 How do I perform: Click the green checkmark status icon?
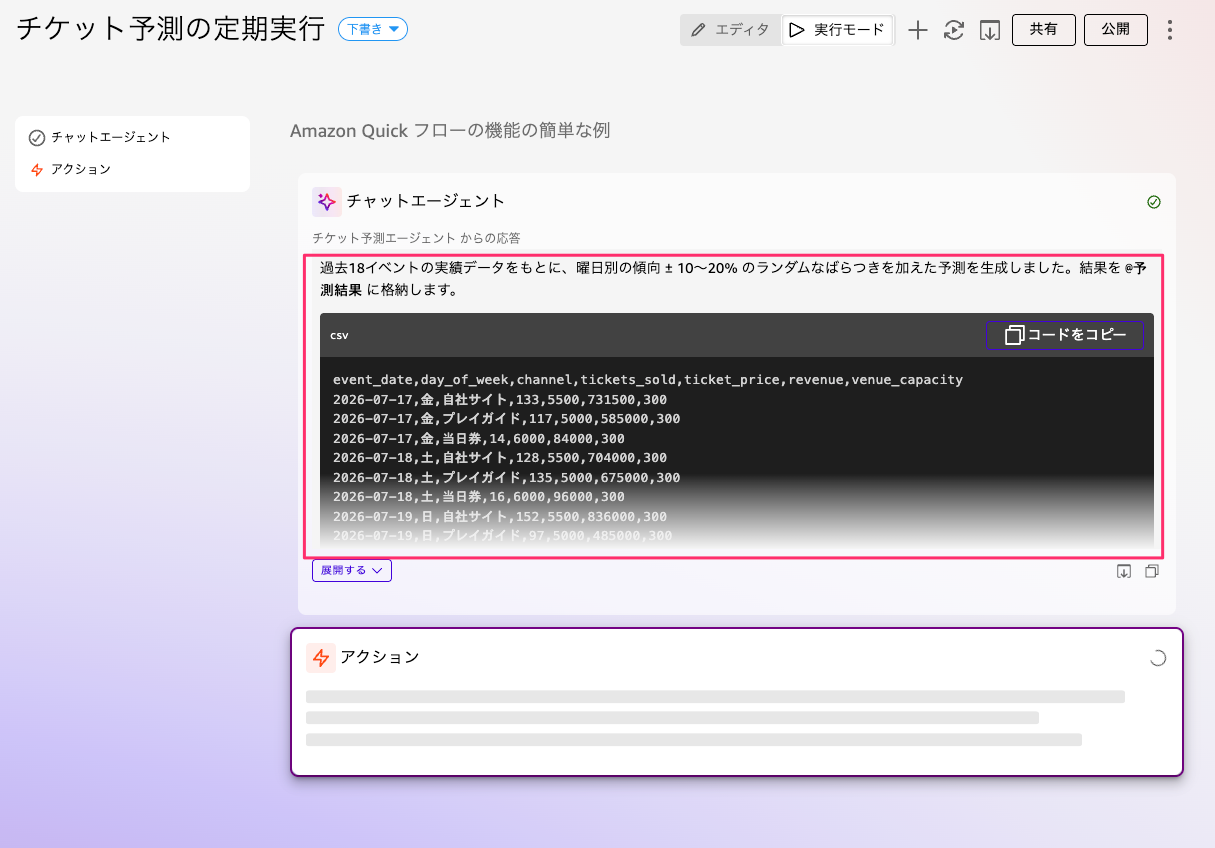point(1154,202)
